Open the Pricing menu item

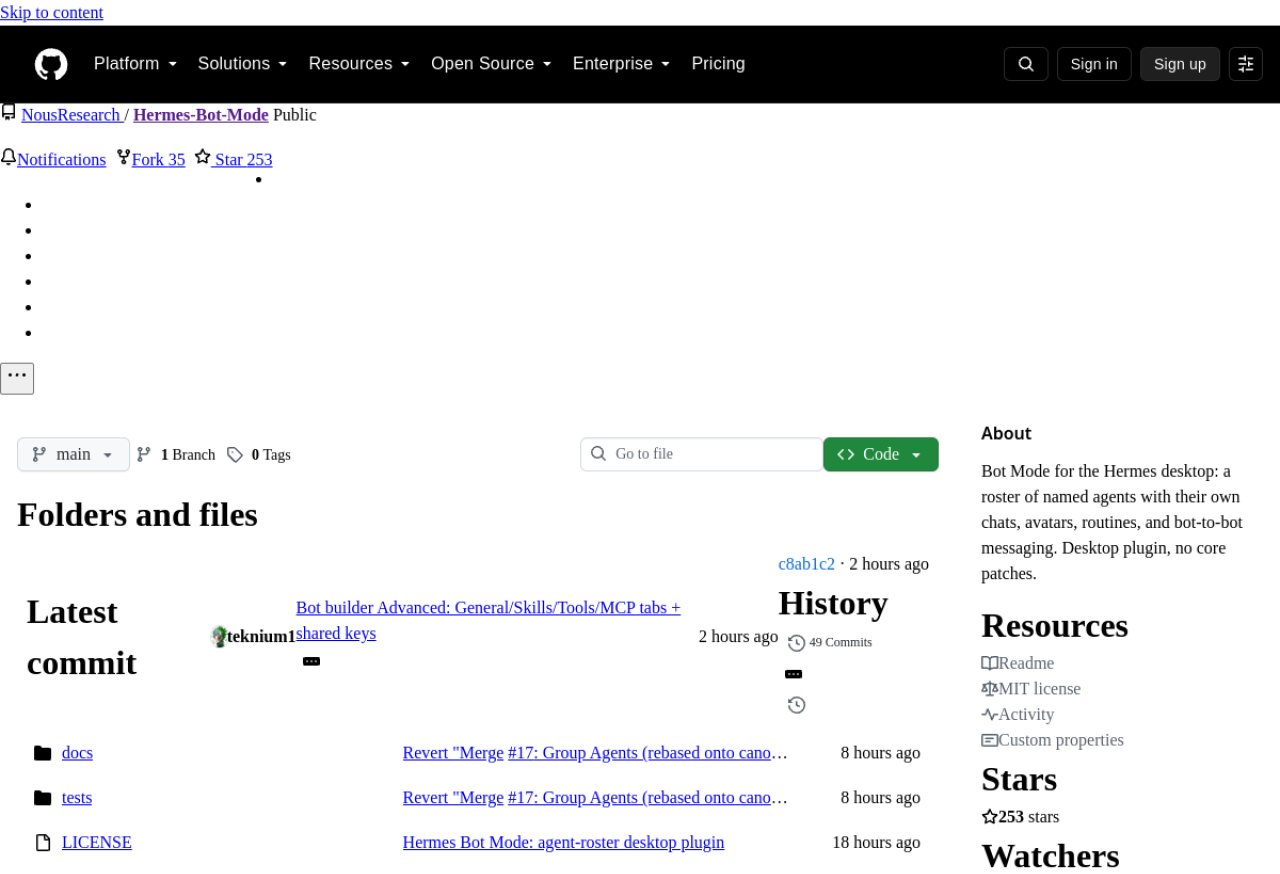point(718,64)
